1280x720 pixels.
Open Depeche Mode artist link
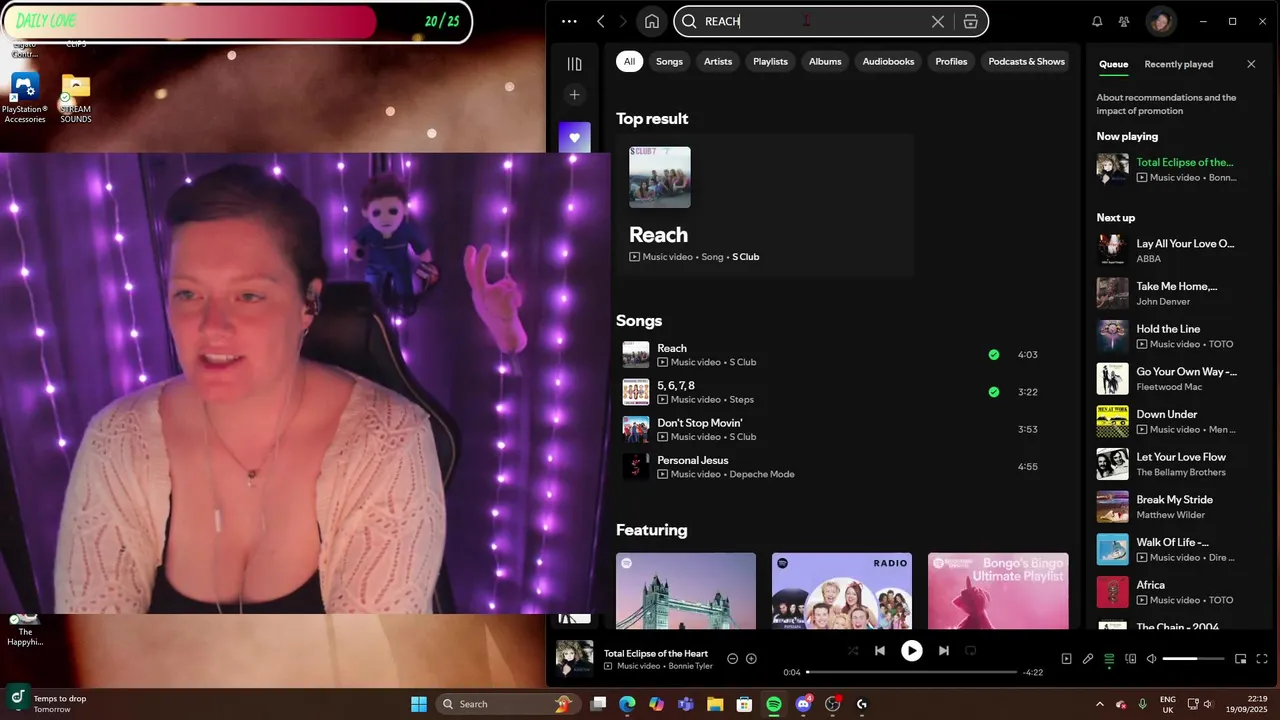pyautogui.click(x=761, y=474)
